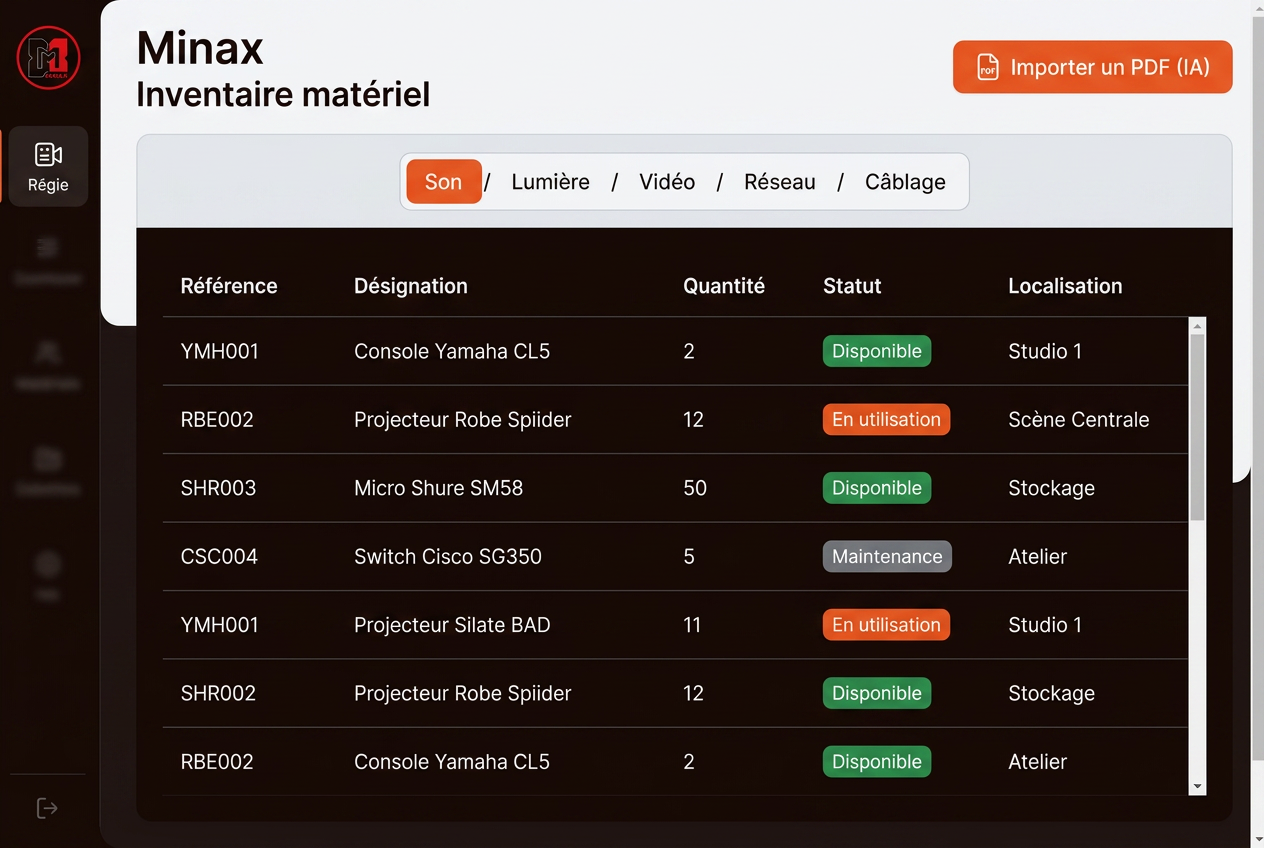This screenshot has height=848, width=1264.
Task: Select reference CSC004
Action: (219, 557)
